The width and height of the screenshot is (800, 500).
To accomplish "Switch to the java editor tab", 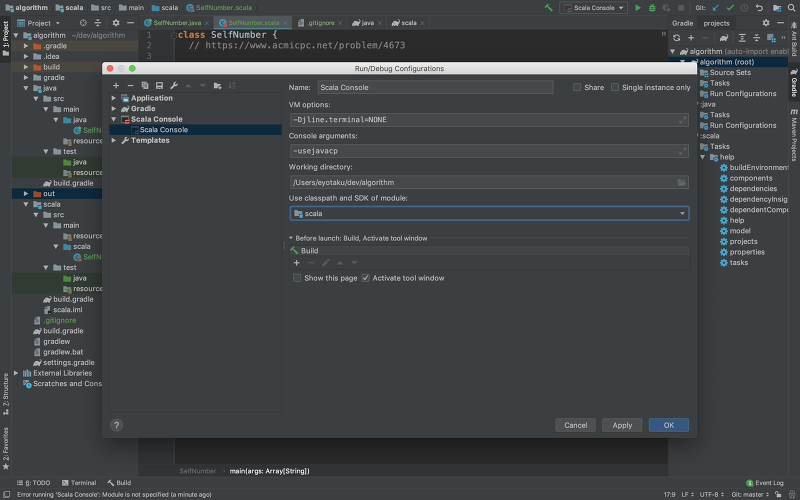I will click(x=367, y=23).
